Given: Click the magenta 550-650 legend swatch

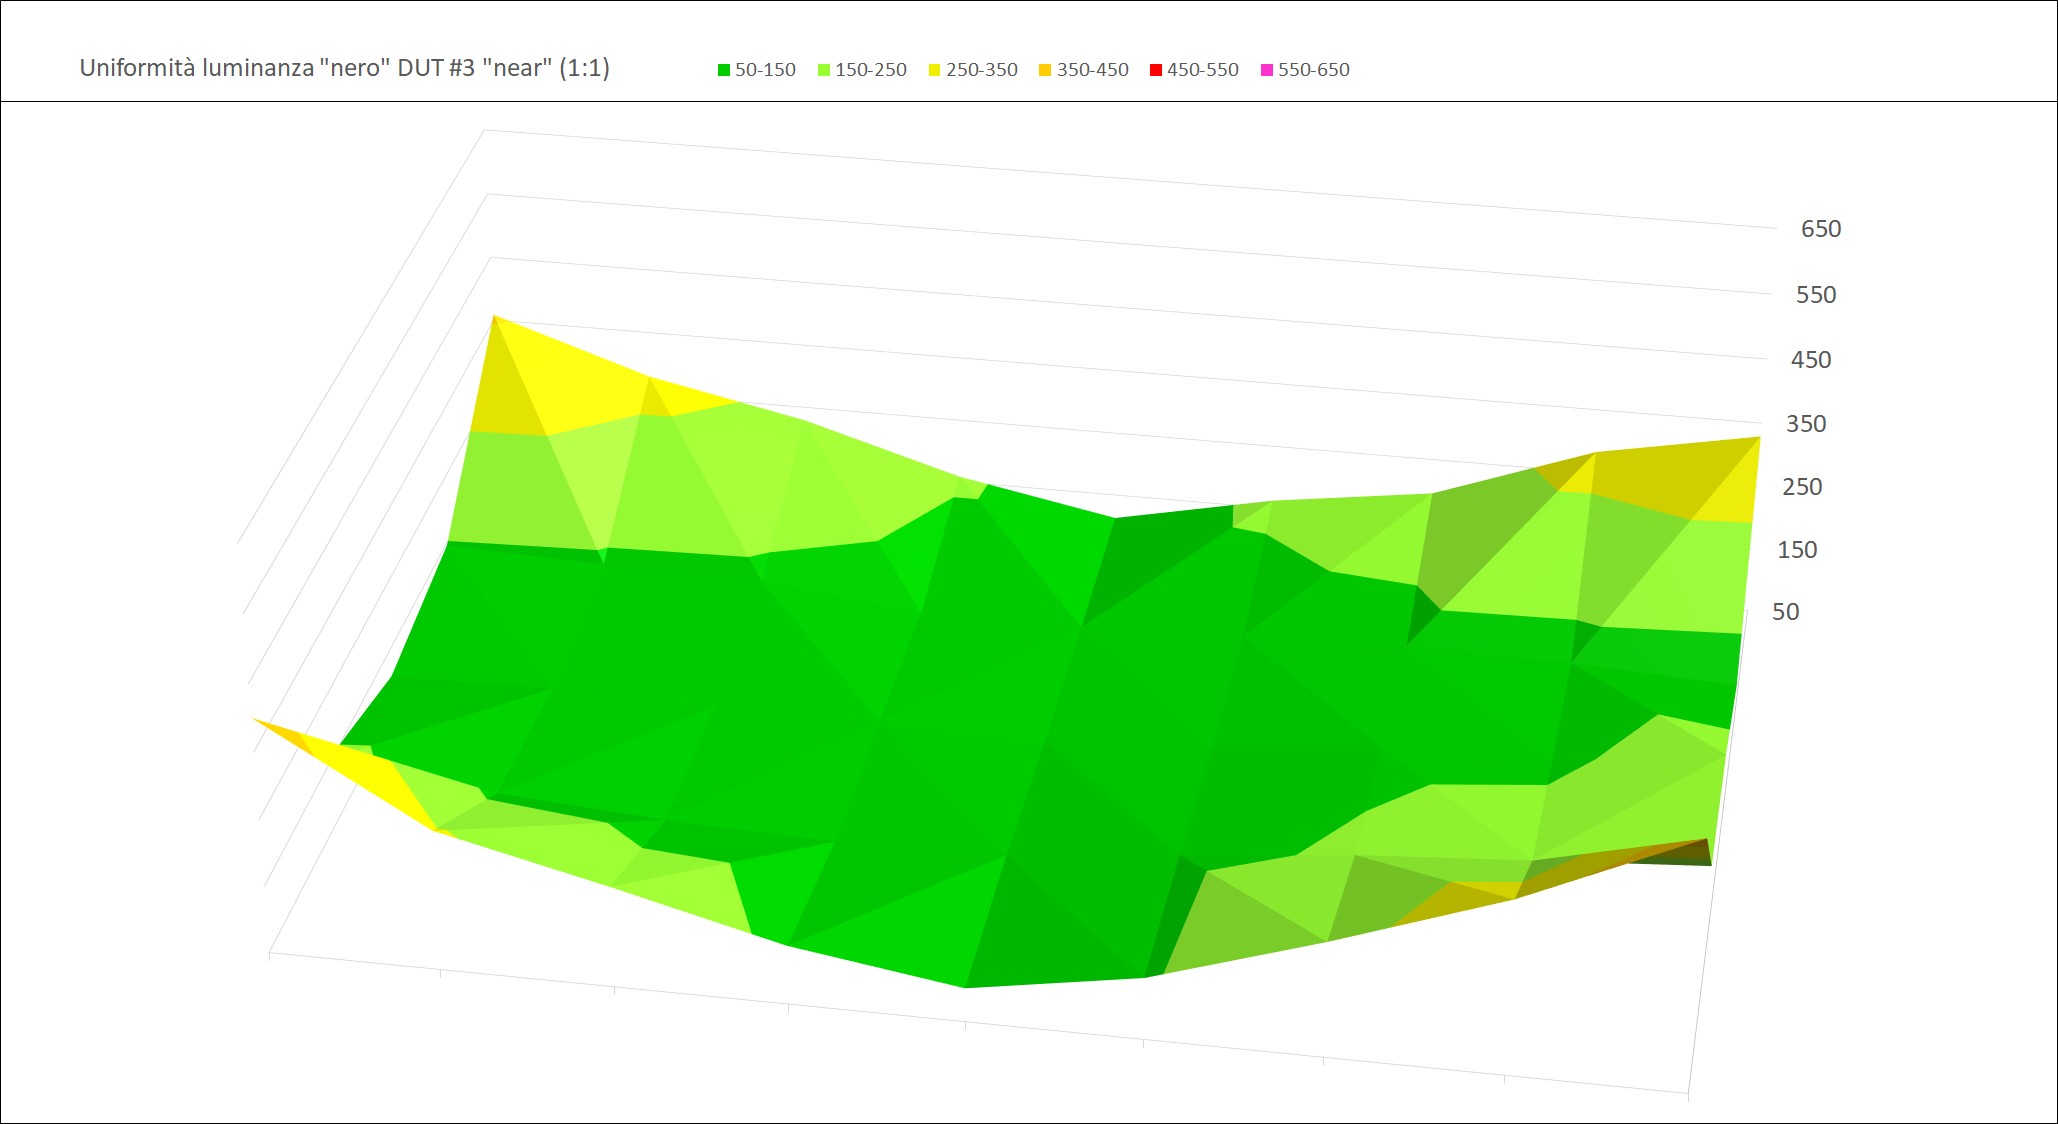Looking at the screenshot, I should pos(1267,70).
